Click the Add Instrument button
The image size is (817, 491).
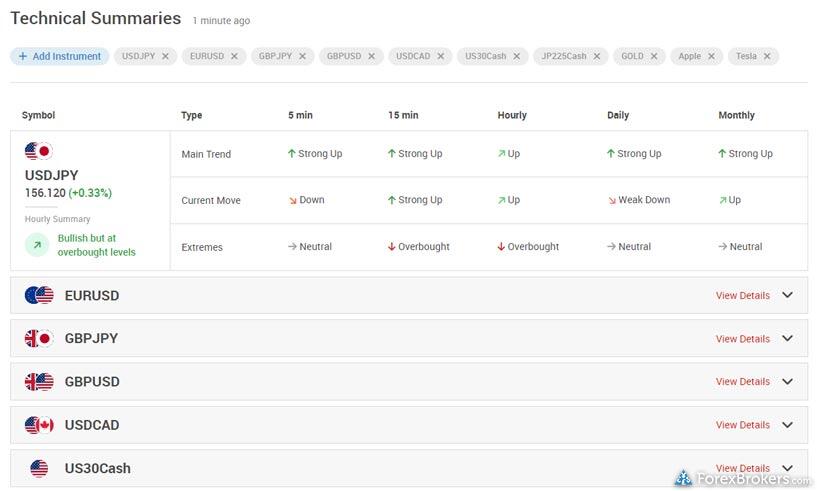[59, 57]
